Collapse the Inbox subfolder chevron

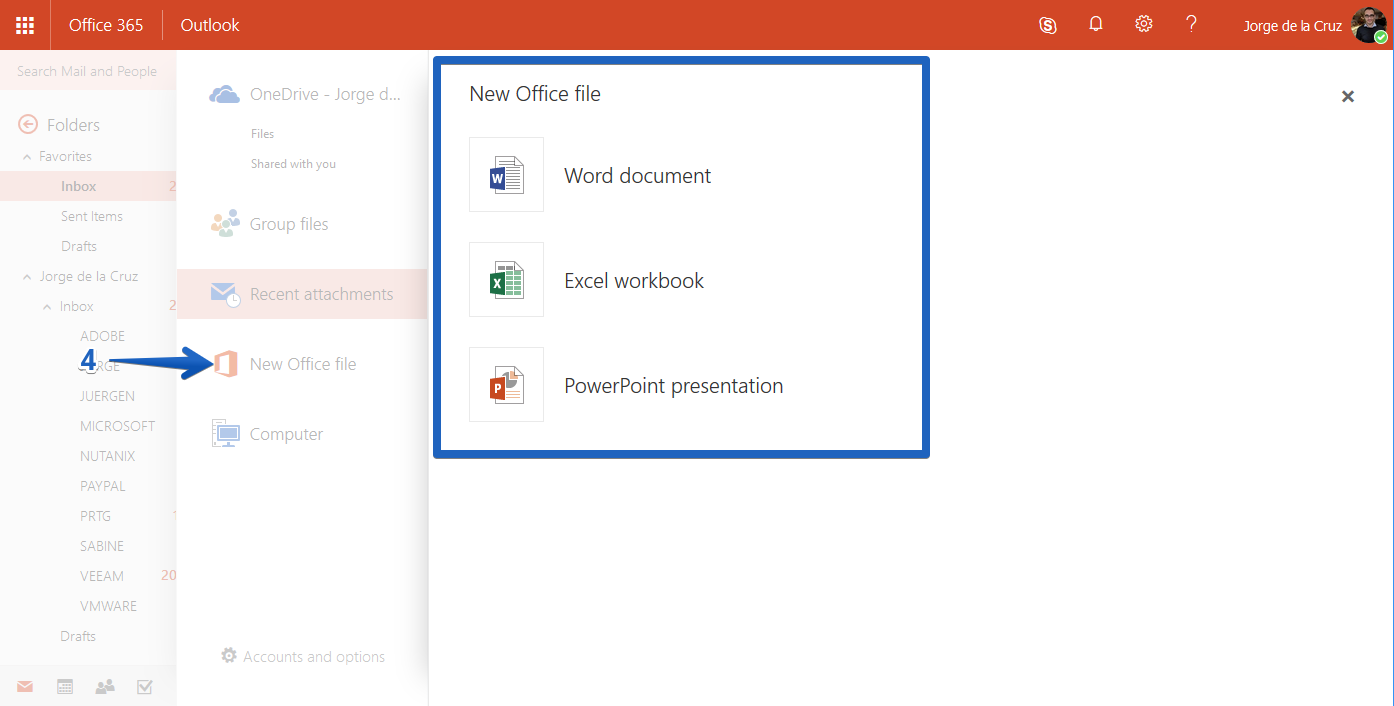click(x=47, y=307)
